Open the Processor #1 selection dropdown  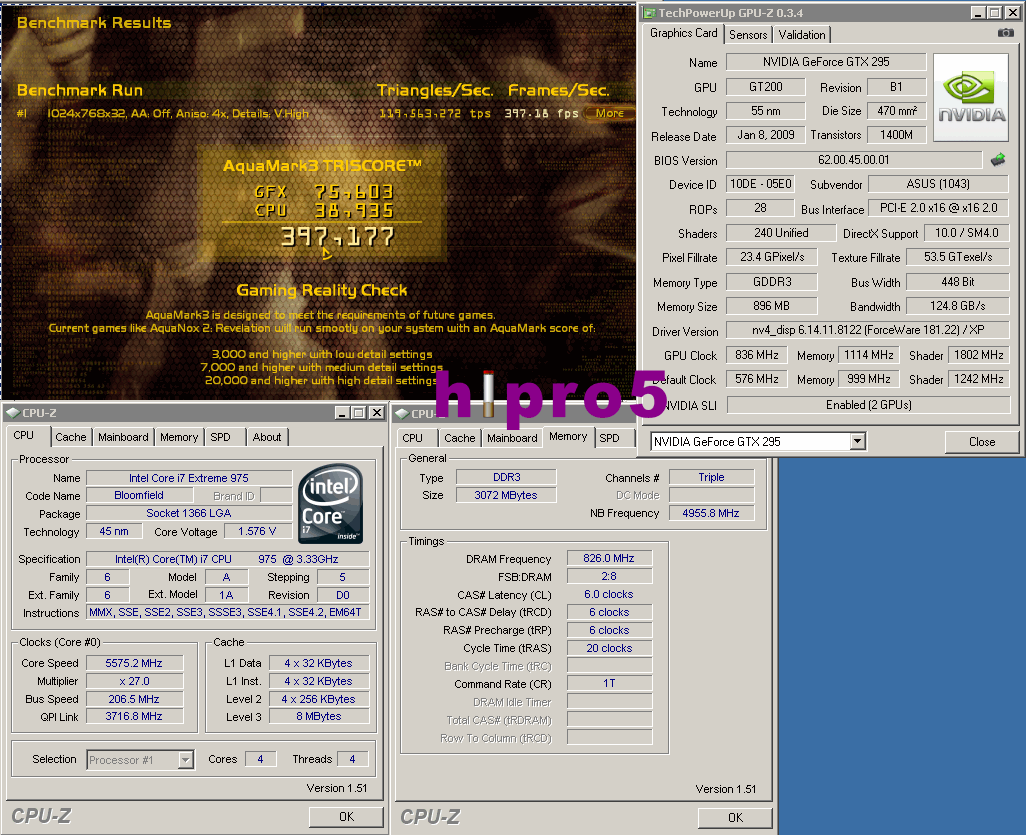point(186,760)
